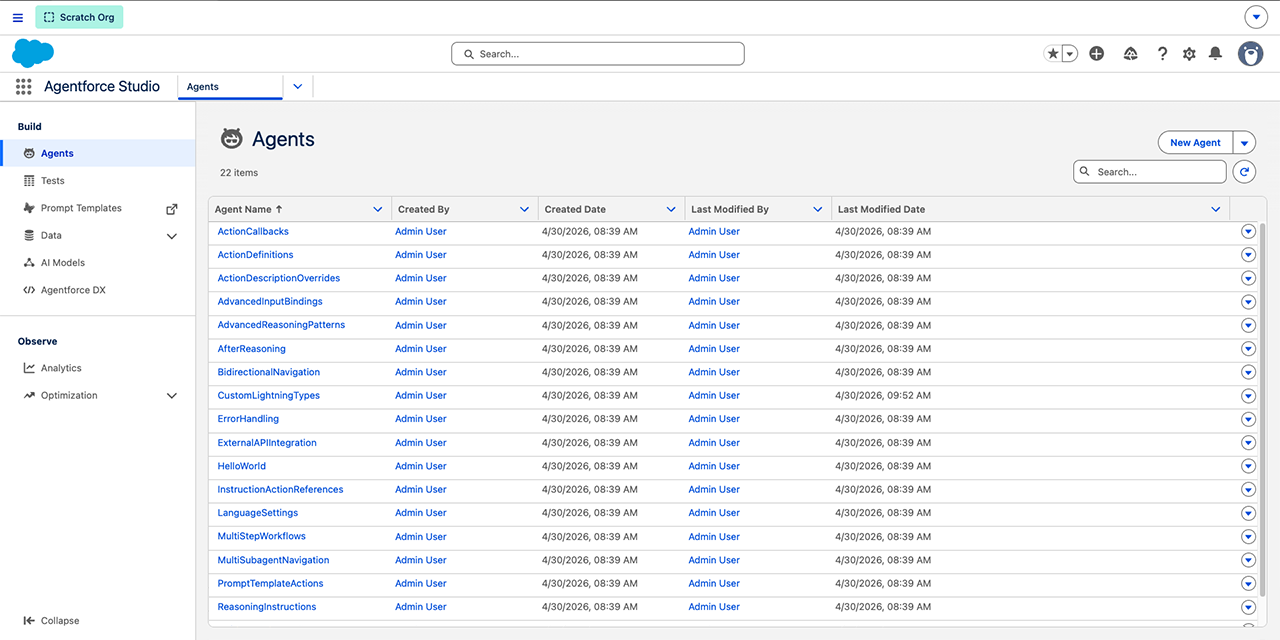Click the New Agent button
This screenshot has height=640, width=1280.
click(x=1195, y=143)
